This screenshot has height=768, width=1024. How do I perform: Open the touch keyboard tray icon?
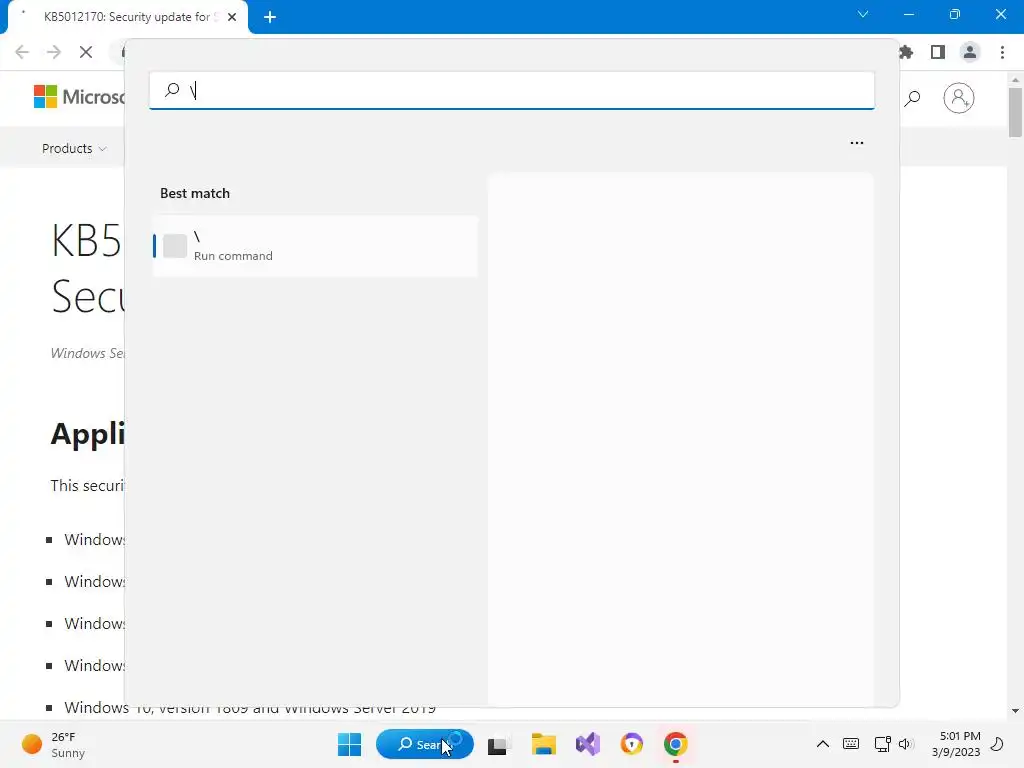tap(850, 744)
